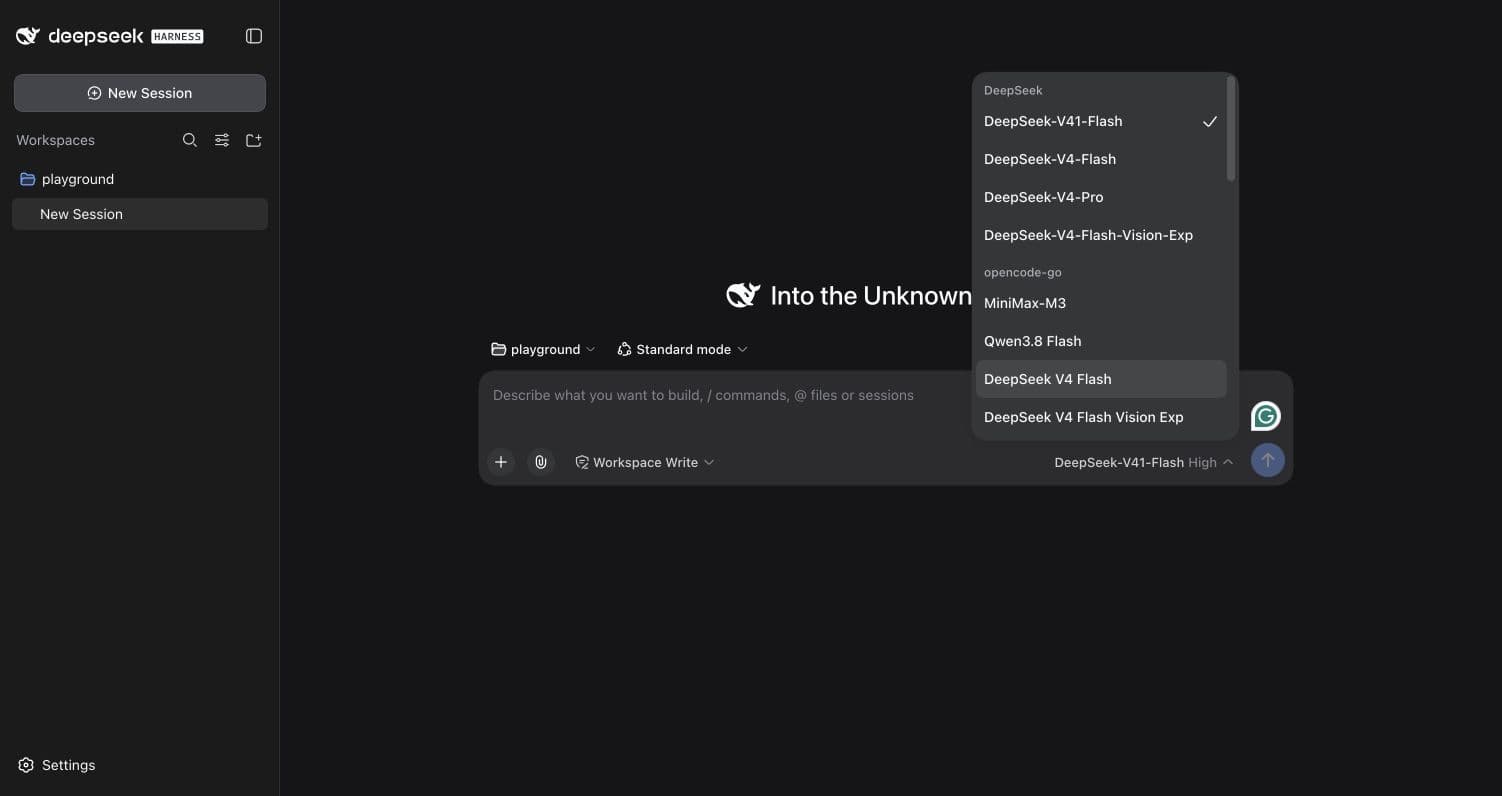
Task: Open the Grammarly icon in the prompt box
Action: point(1266,416)
